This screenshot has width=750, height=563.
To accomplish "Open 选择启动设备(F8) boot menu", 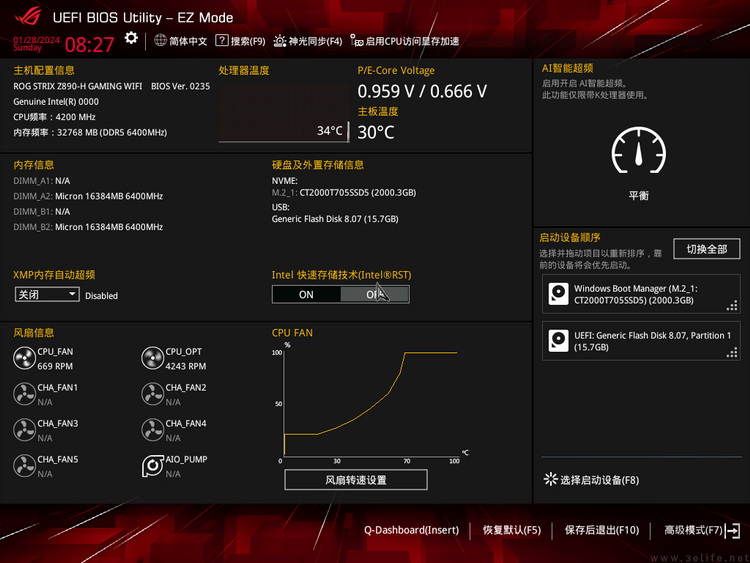I will [599, 480].
